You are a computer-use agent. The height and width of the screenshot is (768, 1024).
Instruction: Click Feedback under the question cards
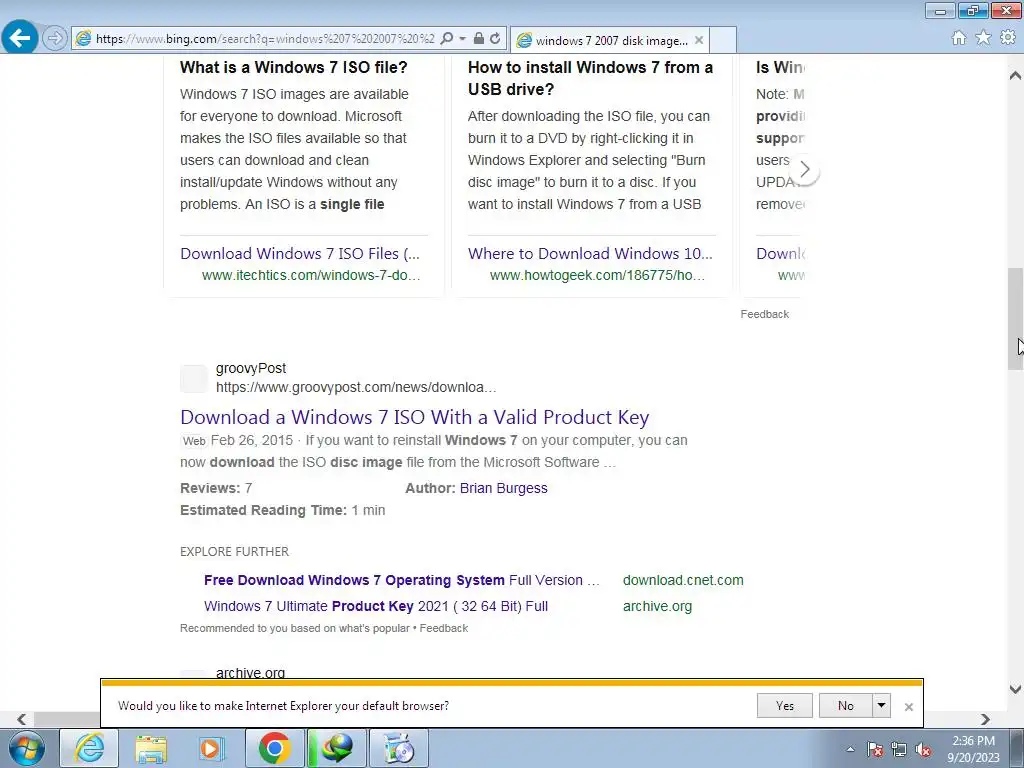pos(764,314)
